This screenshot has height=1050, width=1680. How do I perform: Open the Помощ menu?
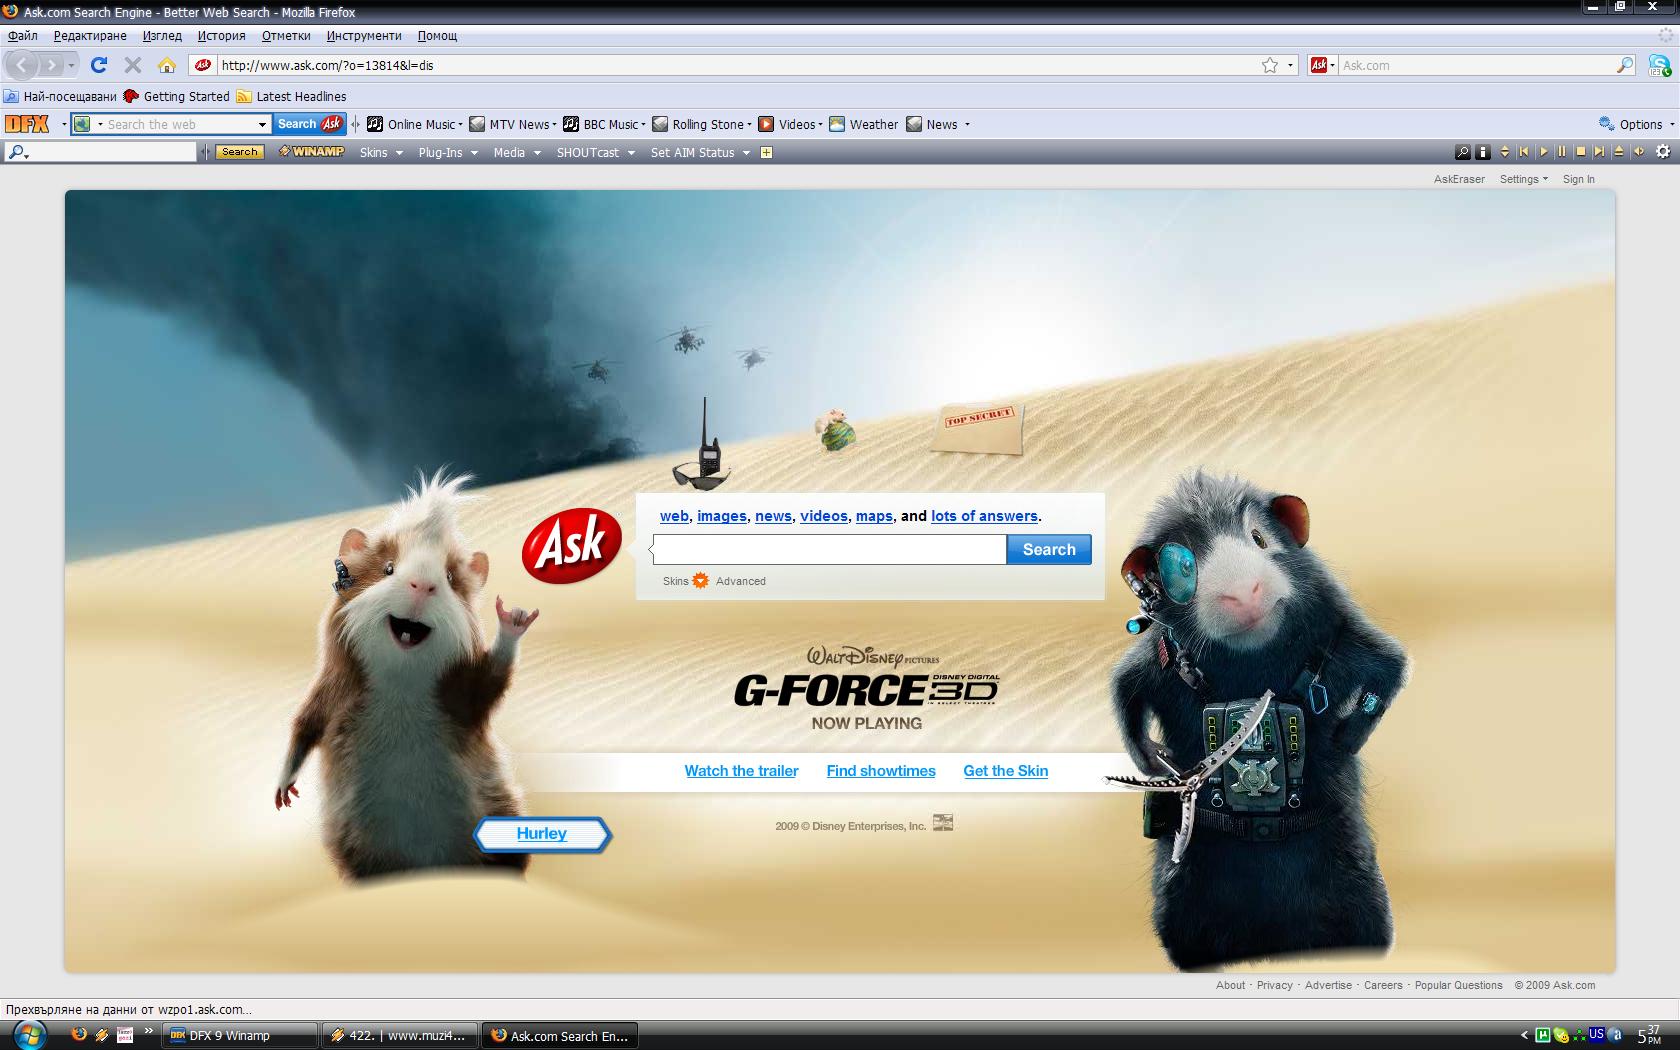click(x=437, y=36)
